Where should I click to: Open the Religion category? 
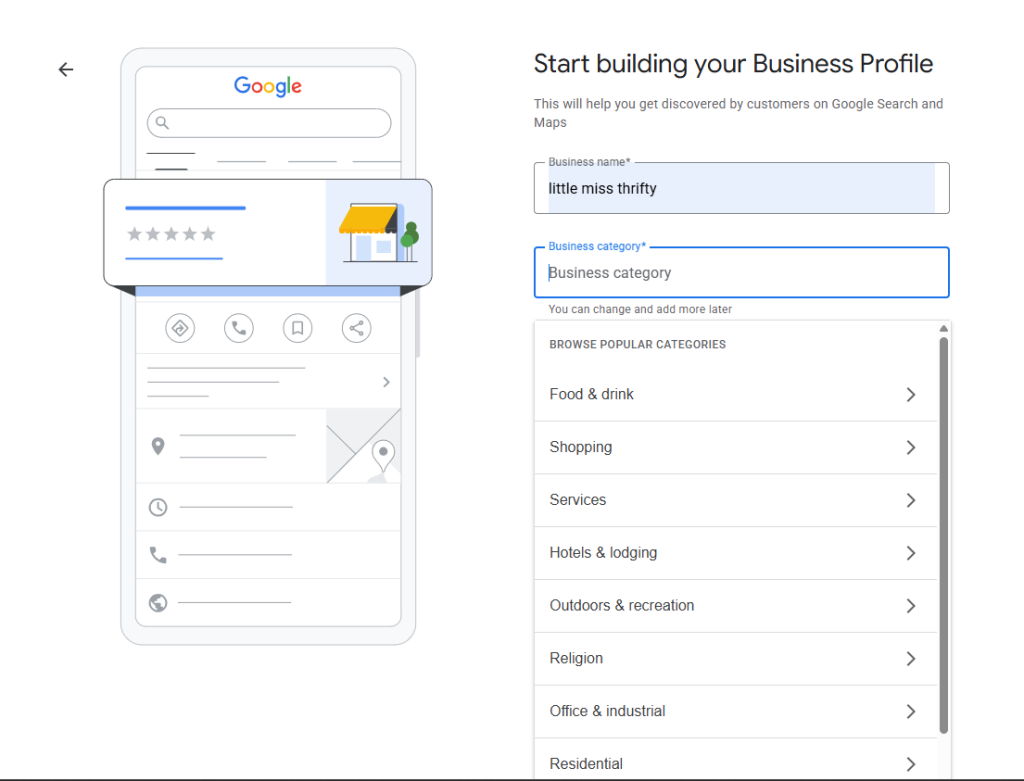[735, 659]
